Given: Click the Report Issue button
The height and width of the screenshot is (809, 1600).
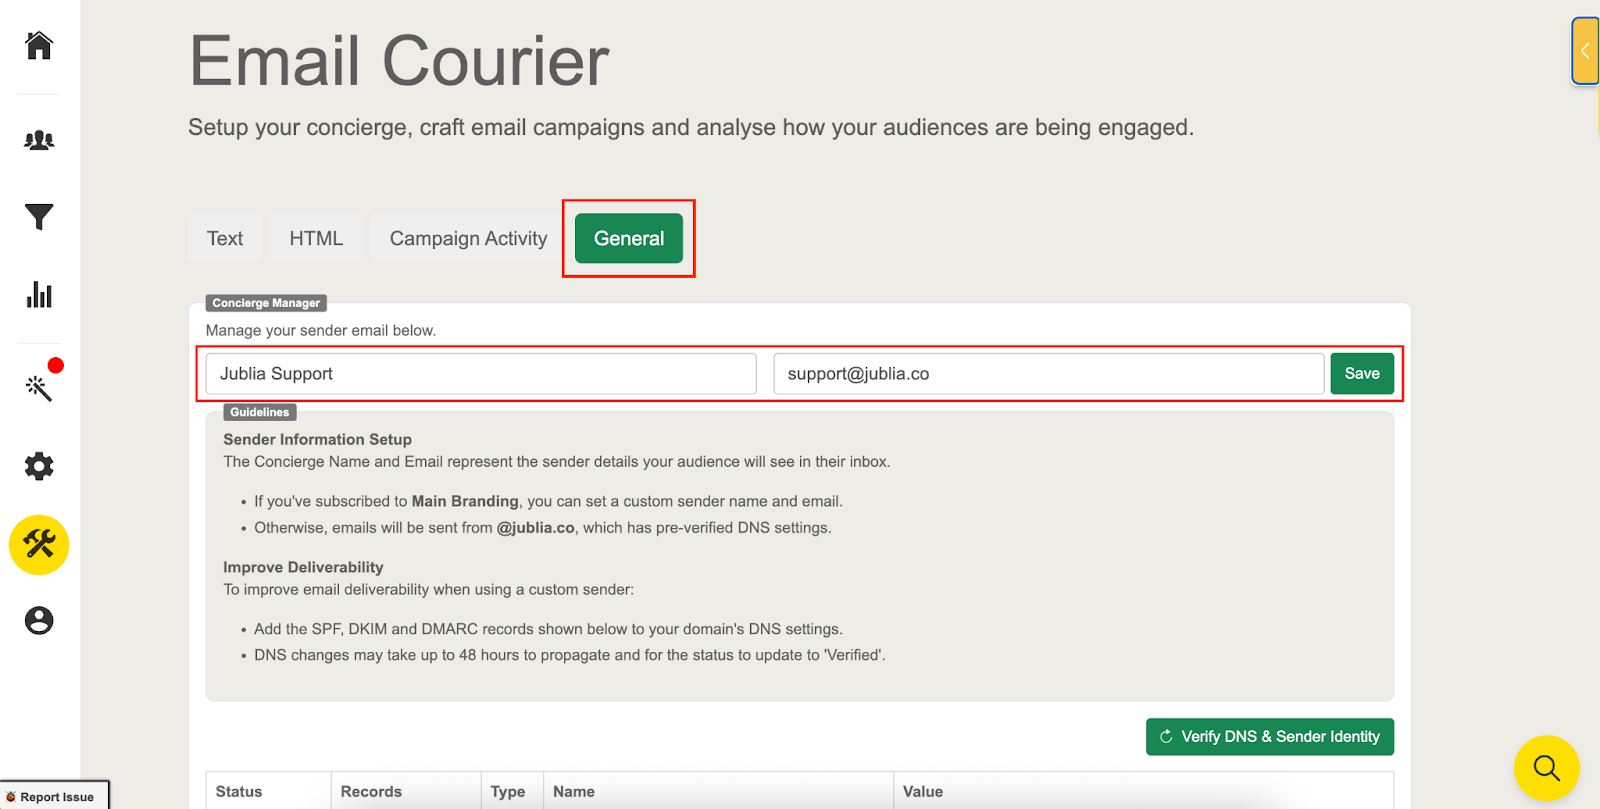Looking at the screenshot, I should (x=54, y=796).
